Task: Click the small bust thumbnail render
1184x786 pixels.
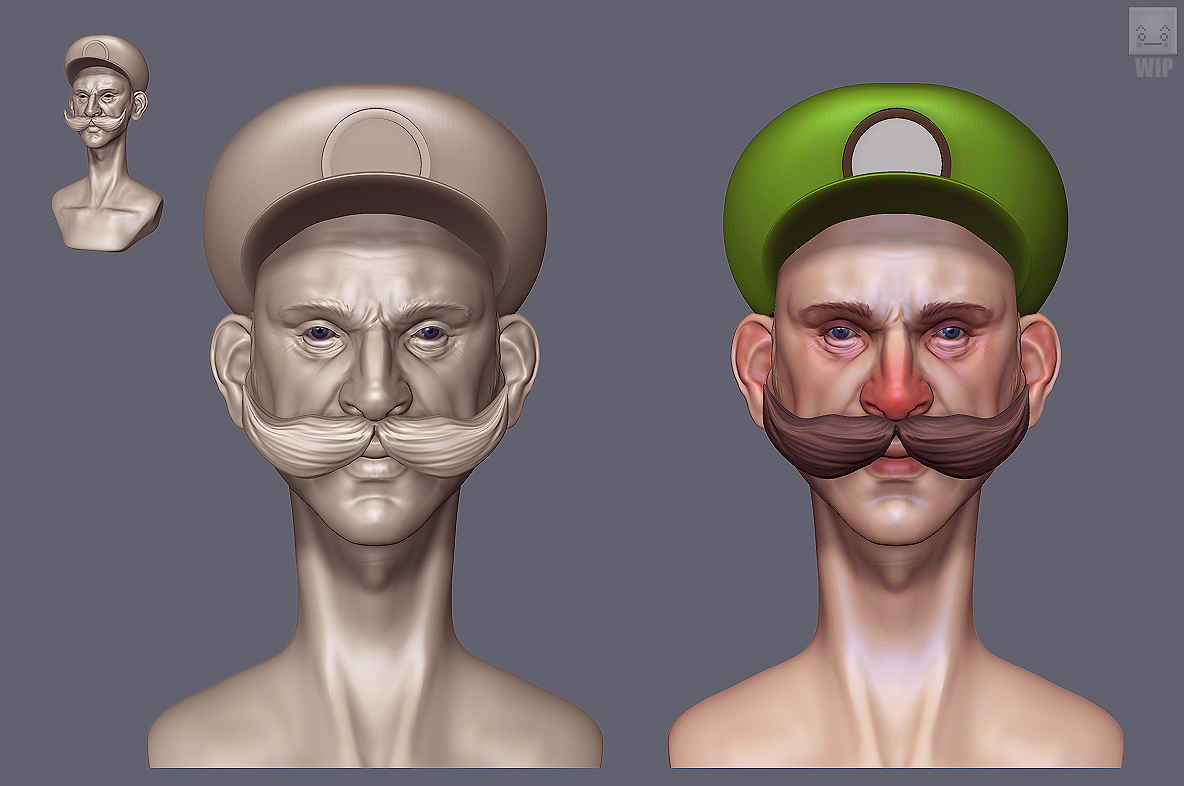Action: pos(107,143)
